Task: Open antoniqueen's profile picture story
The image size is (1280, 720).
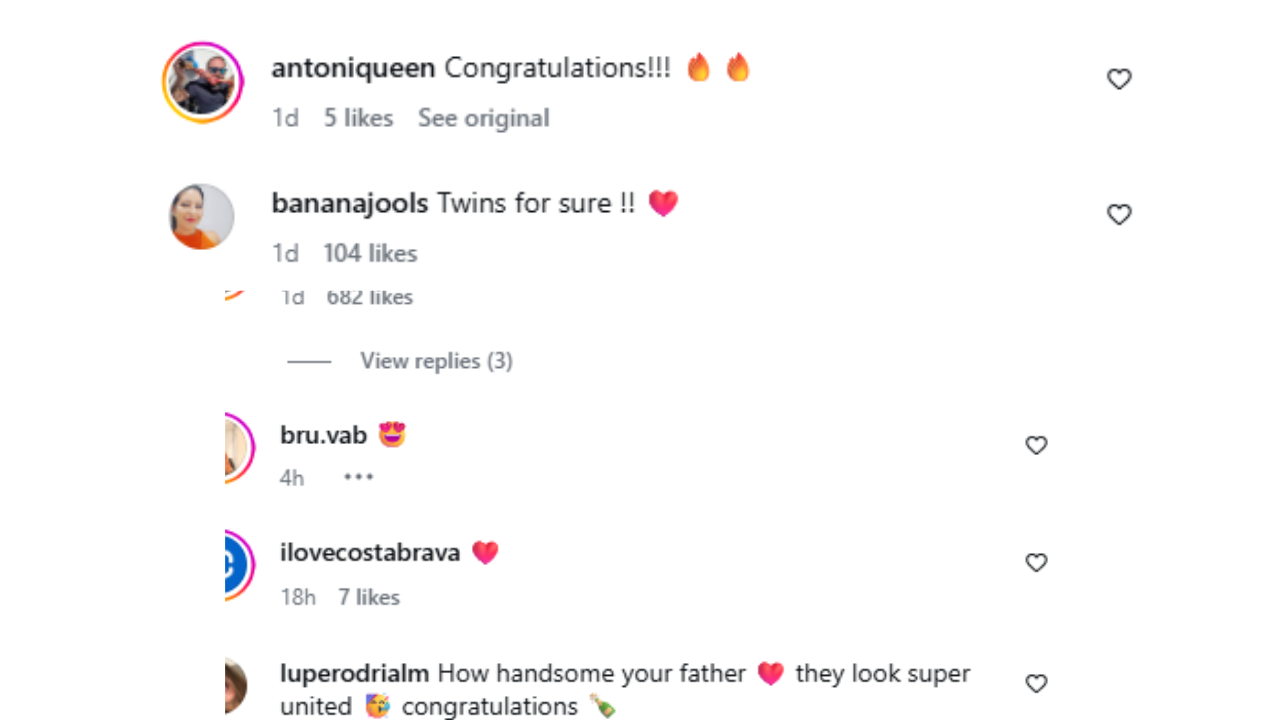Action: 203,82
